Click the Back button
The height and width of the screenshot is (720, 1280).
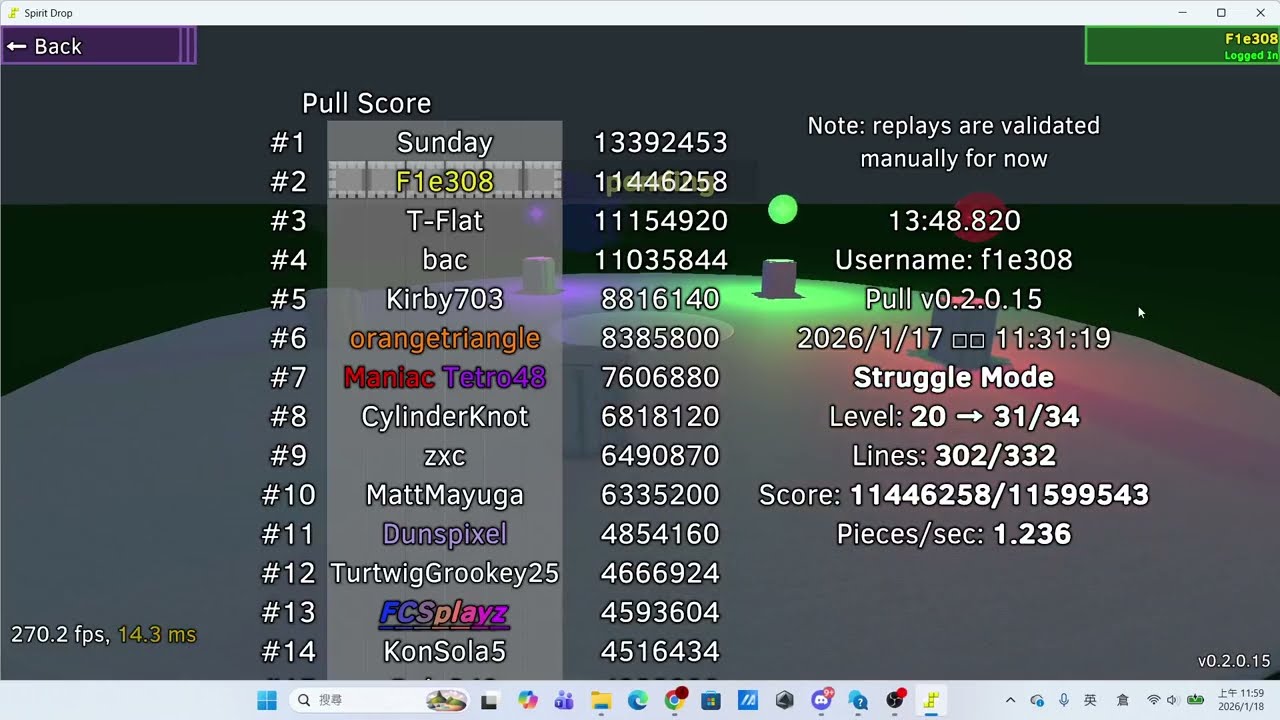pos(98,46)
